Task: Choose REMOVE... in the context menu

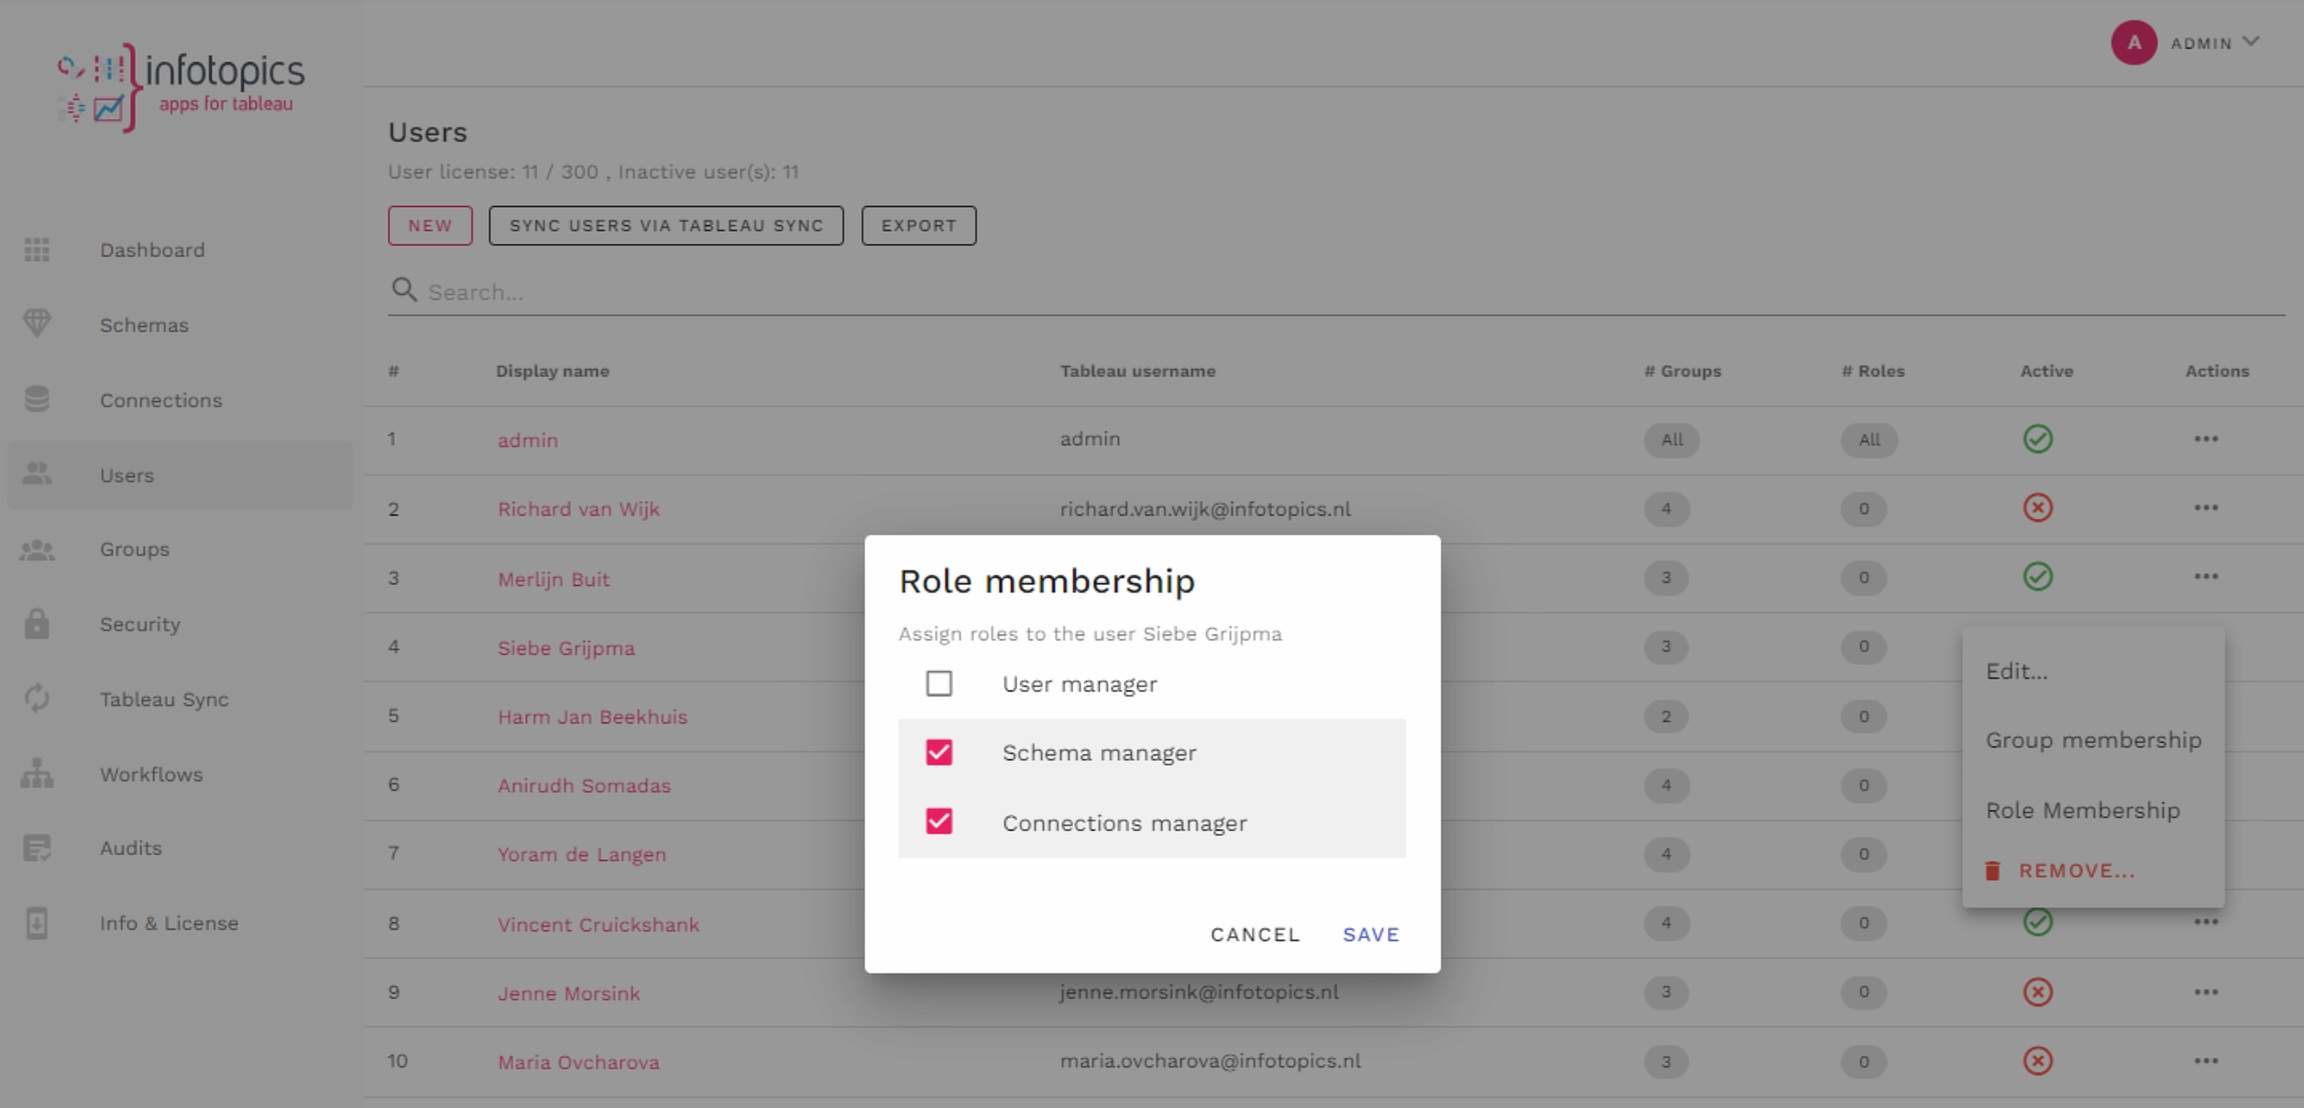Action: click(x=2076, y=871)
